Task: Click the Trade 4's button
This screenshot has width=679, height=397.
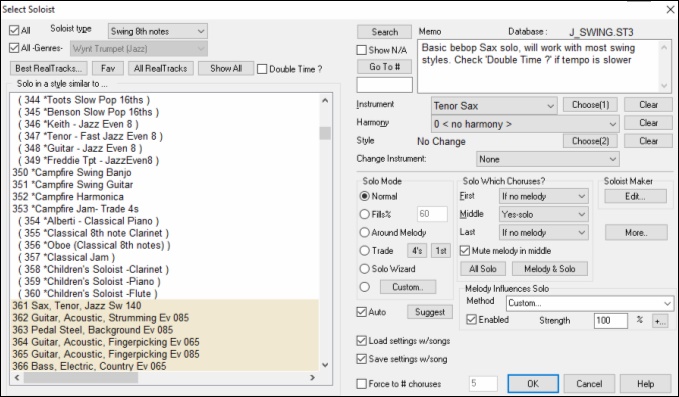Action: pyautogui.click(x=417, y=251)
